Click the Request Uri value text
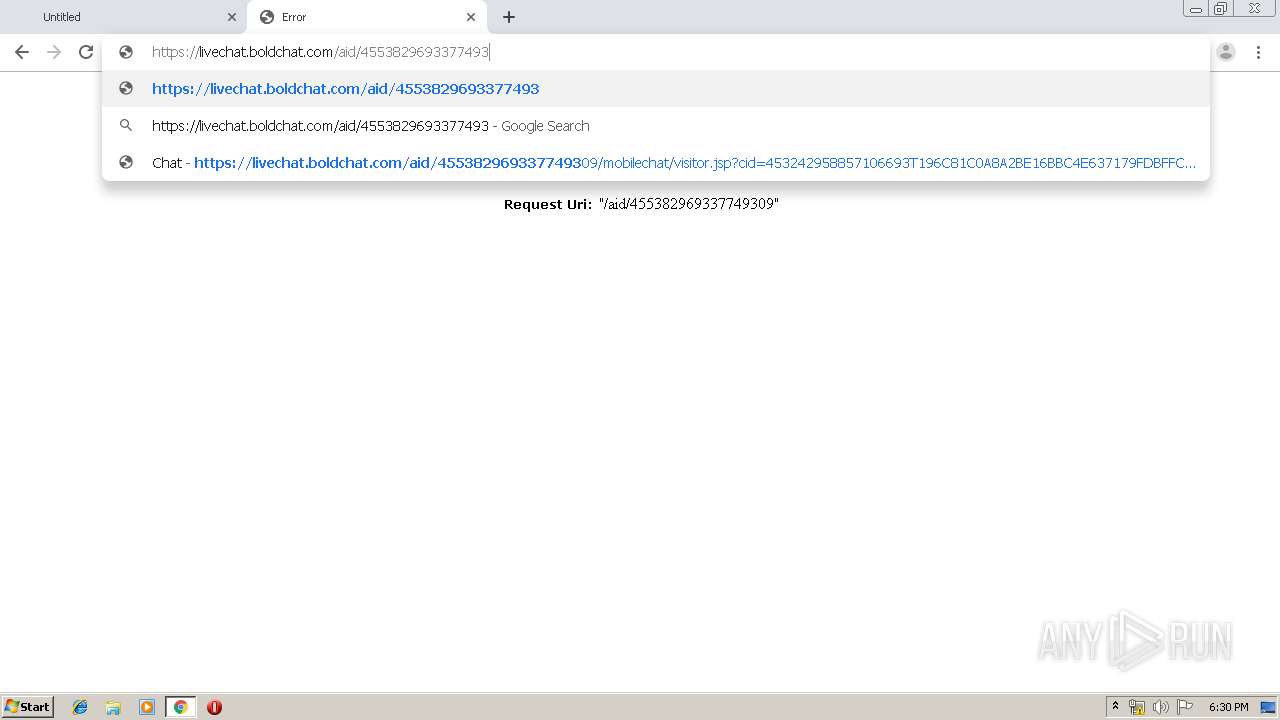 (689, 204)
